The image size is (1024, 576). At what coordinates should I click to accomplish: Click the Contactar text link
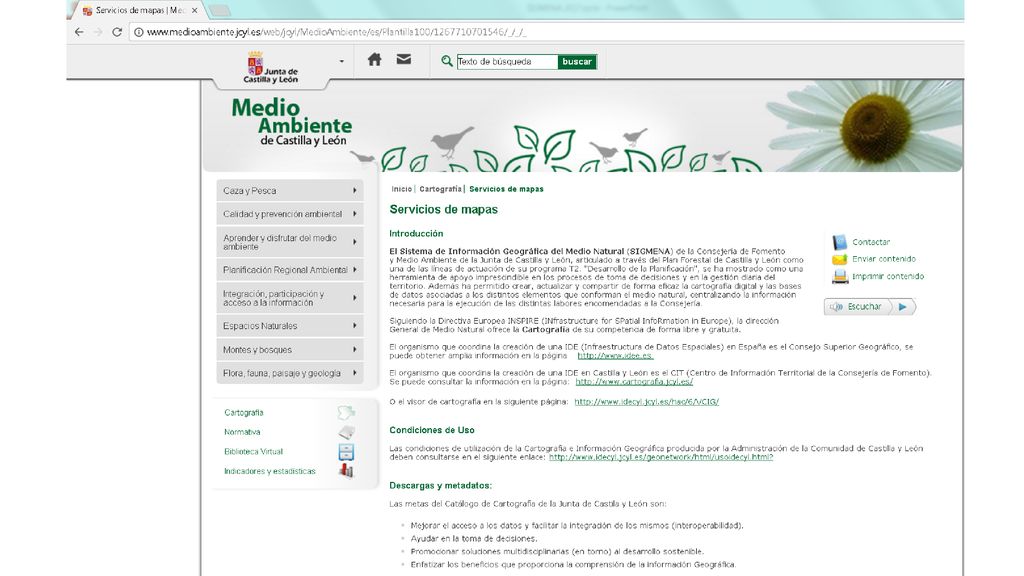[x=871, y=242]
